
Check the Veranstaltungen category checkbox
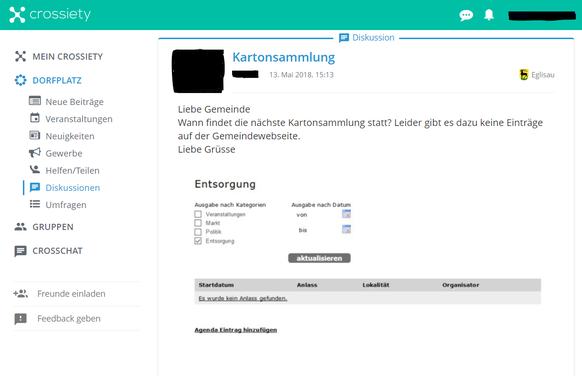[x=198, y=214]
